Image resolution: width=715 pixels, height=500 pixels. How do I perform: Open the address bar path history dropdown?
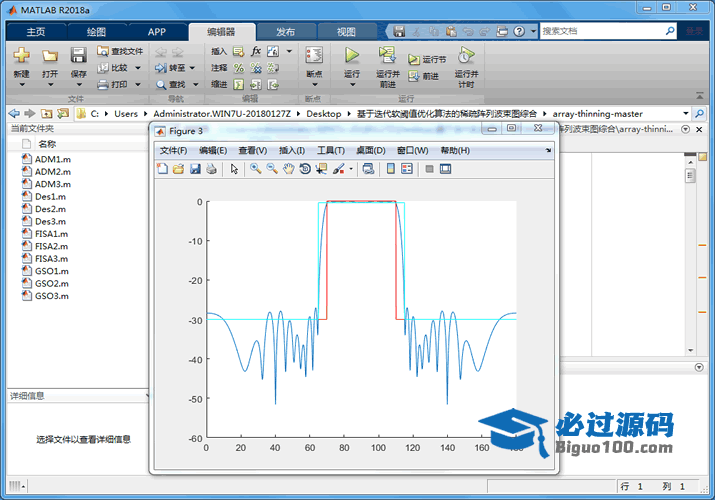685,113
